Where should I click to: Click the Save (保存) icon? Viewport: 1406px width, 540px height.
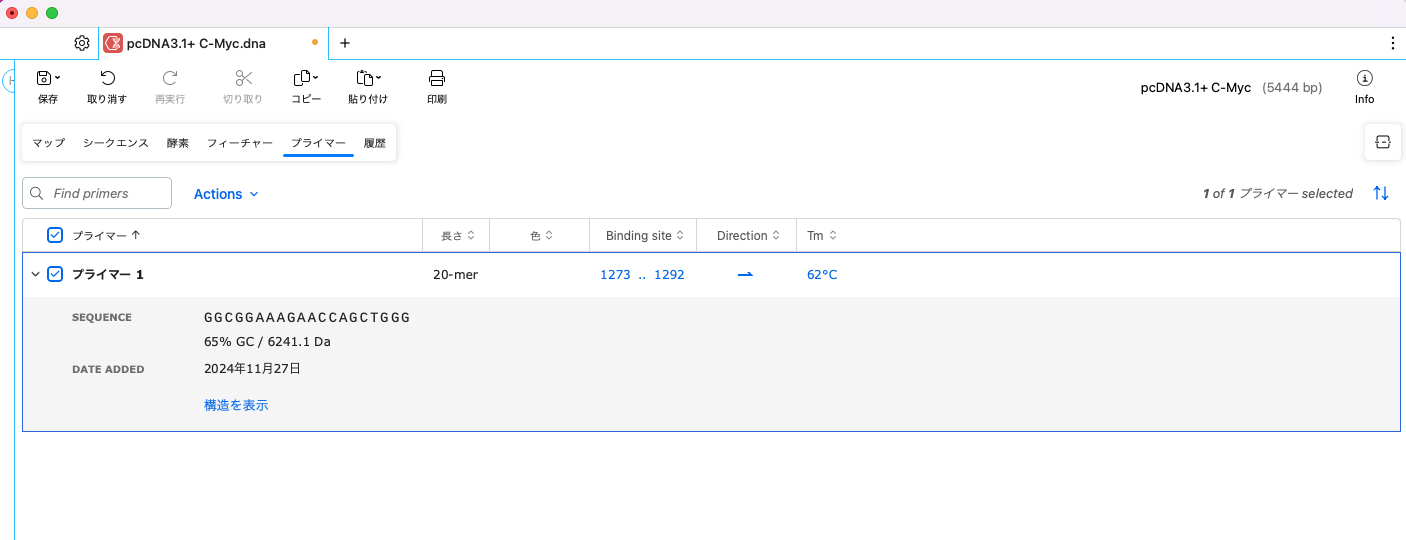click(x=44, y=78)
